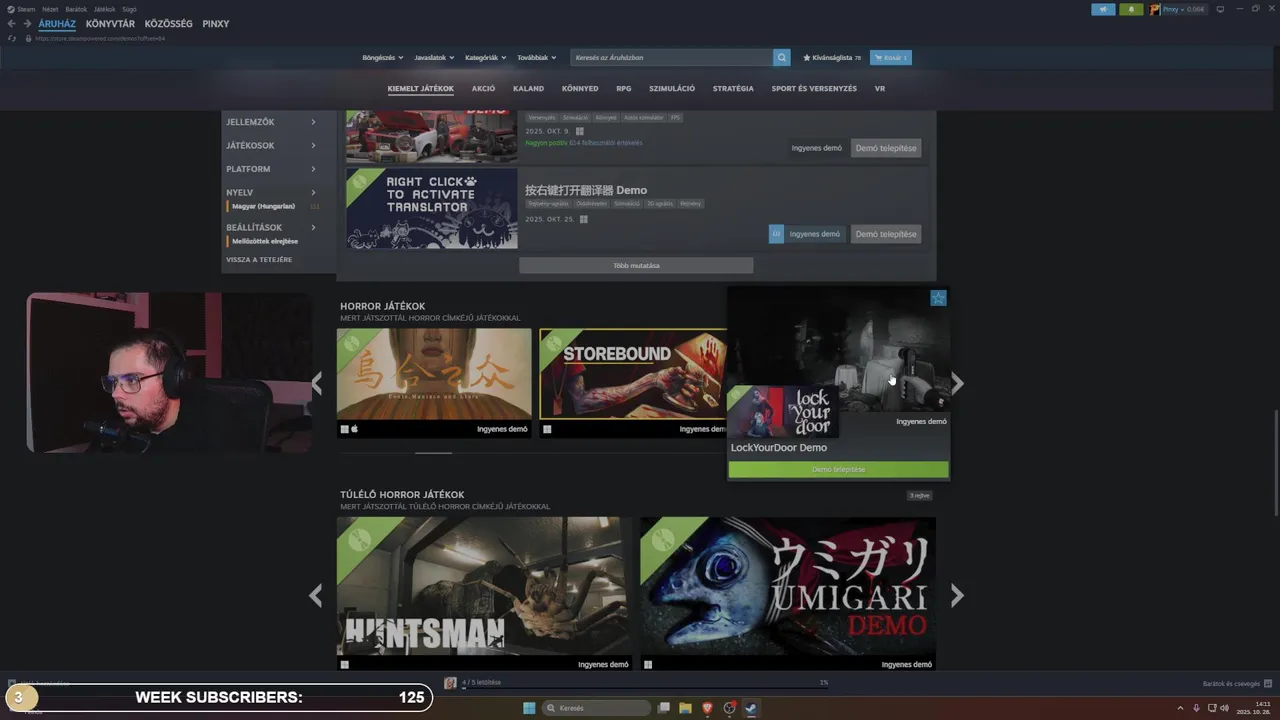Open the LockYourDoor Demo title

779,448
